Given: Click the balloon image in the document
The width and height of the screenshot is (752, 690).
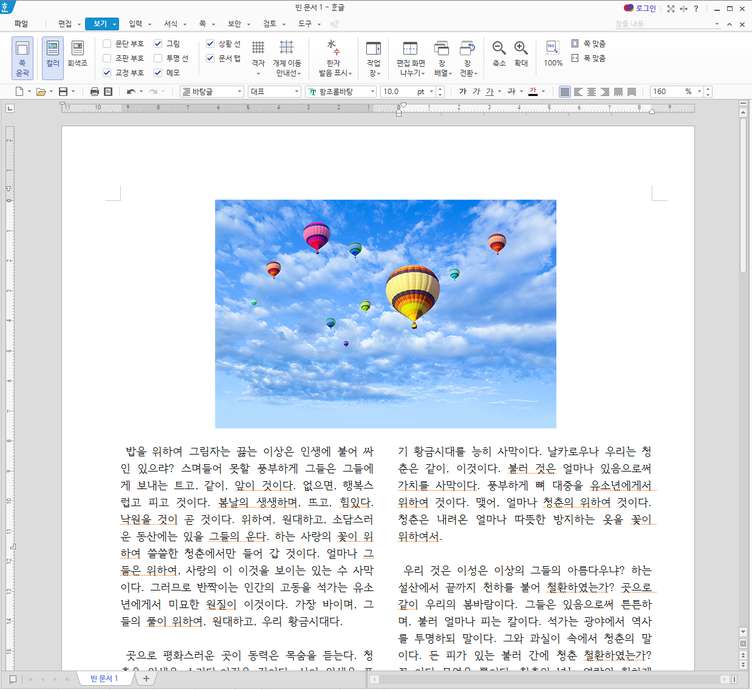Looking at the screenshot, I should click(386, 314).
